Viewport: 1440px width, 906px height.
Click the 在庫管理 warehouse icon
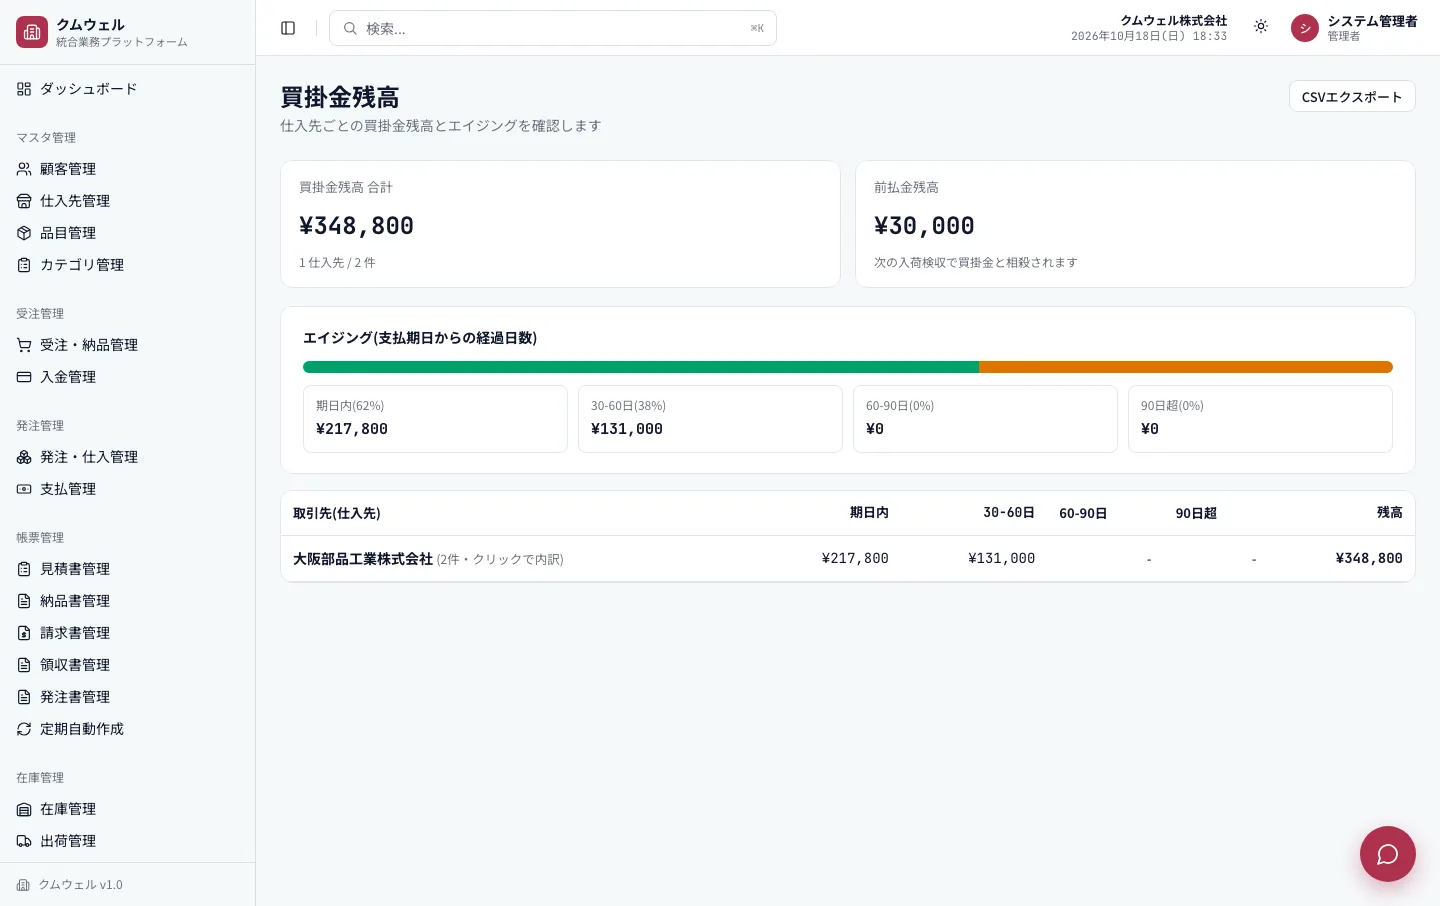click(x=24, y=809)
